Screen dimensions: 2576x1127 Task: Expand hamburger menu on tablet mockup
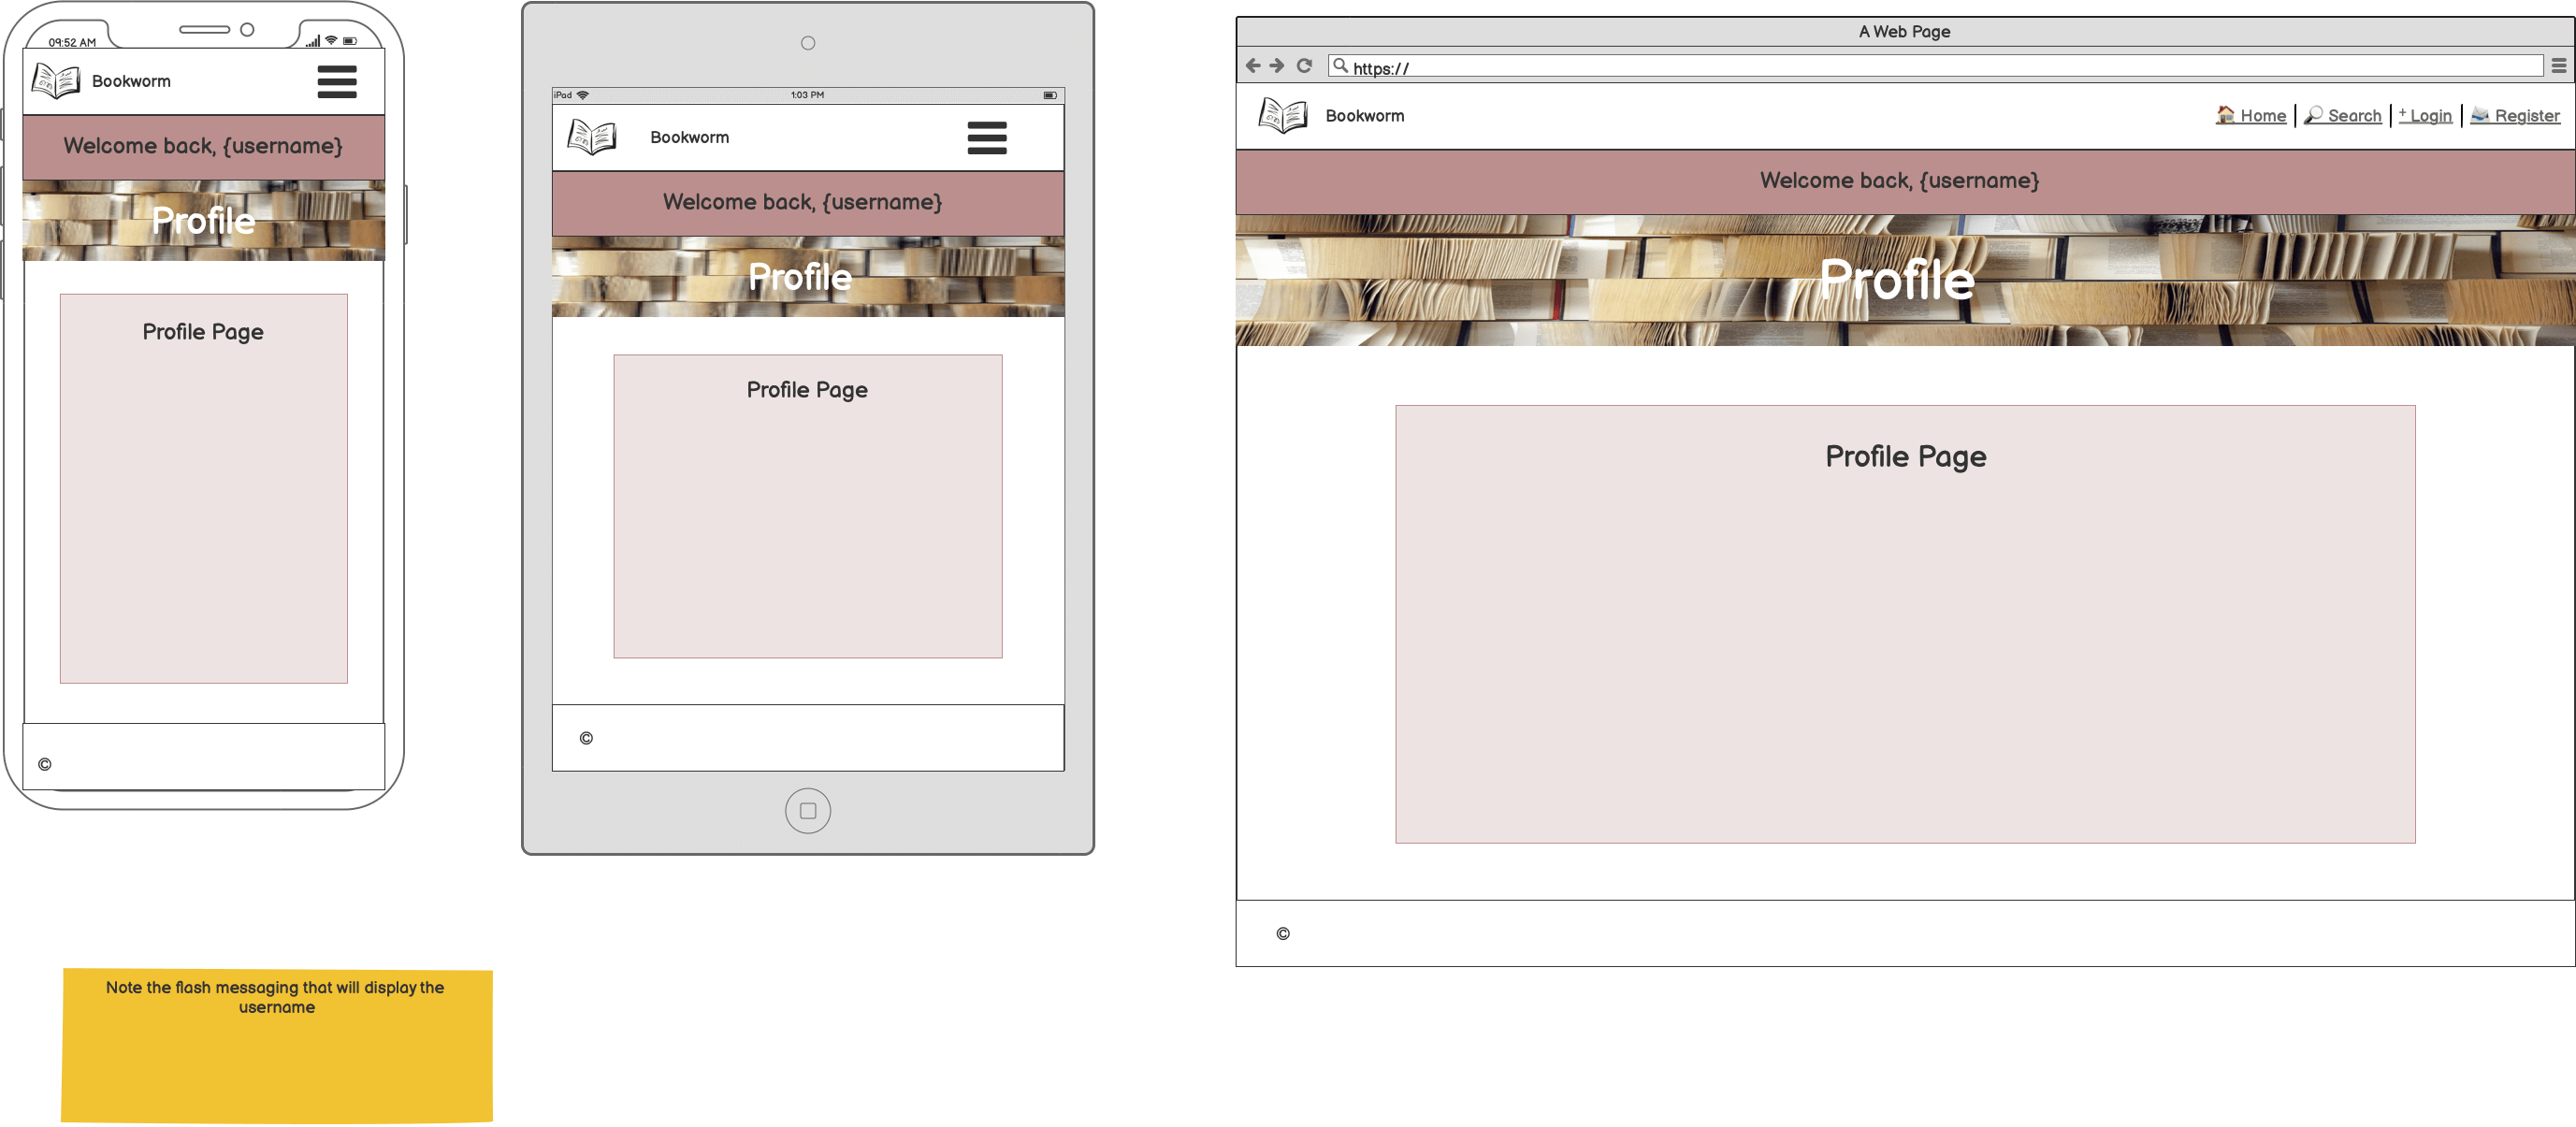986,137
